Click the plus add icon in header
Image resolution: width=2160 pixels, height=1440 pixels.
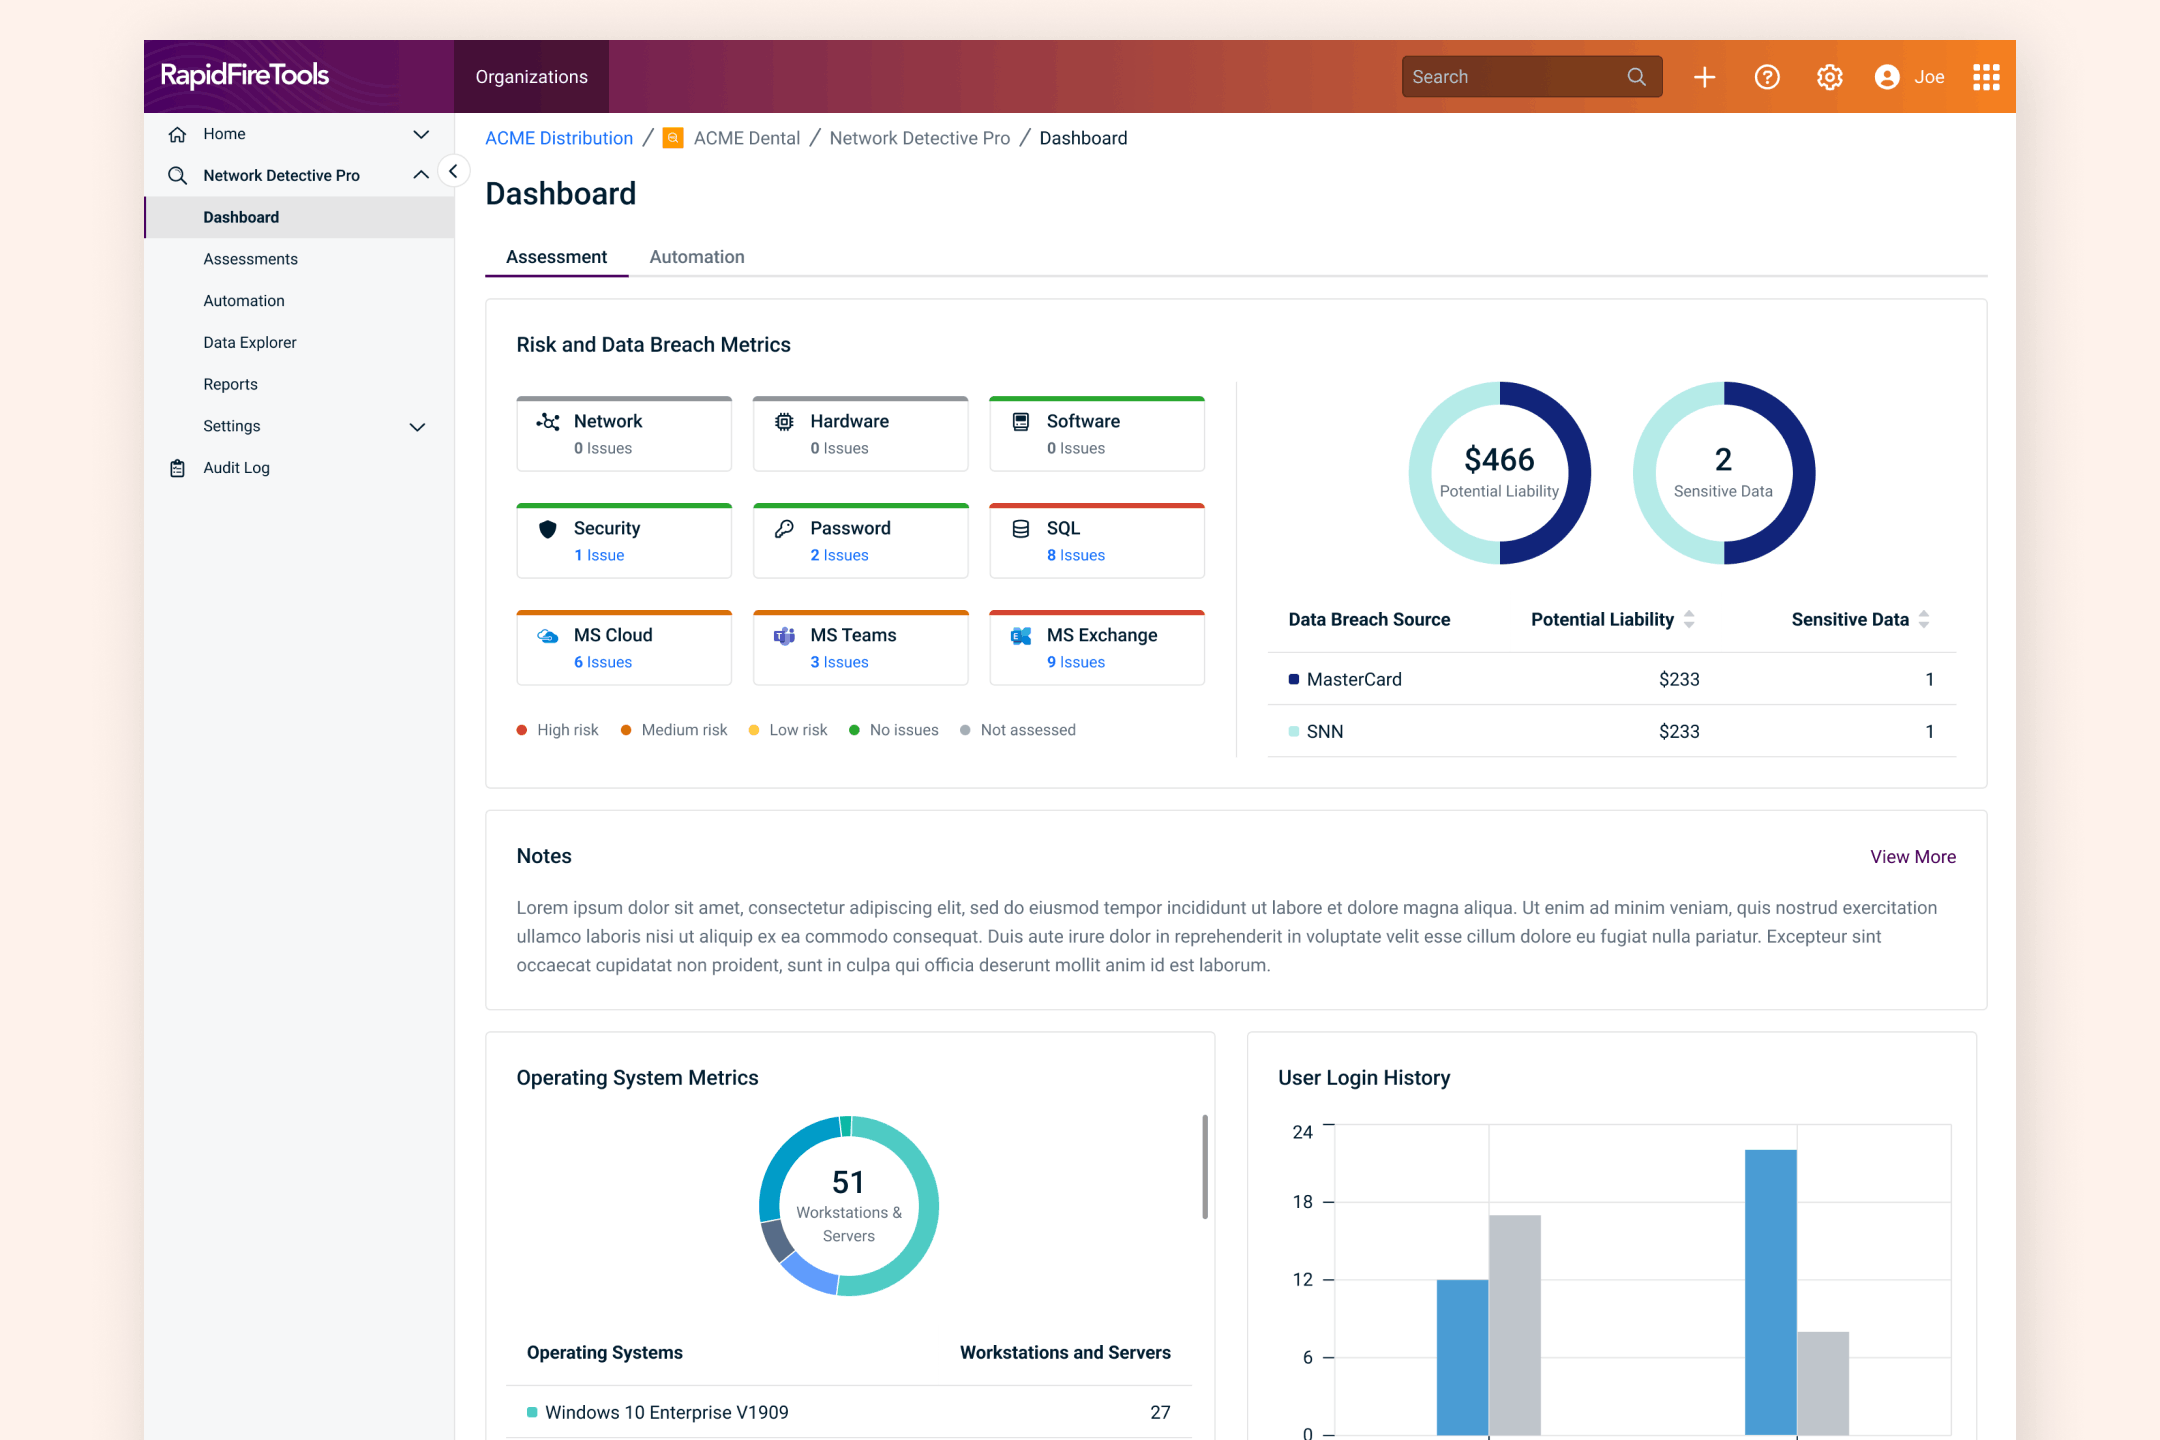[1704, 77]
